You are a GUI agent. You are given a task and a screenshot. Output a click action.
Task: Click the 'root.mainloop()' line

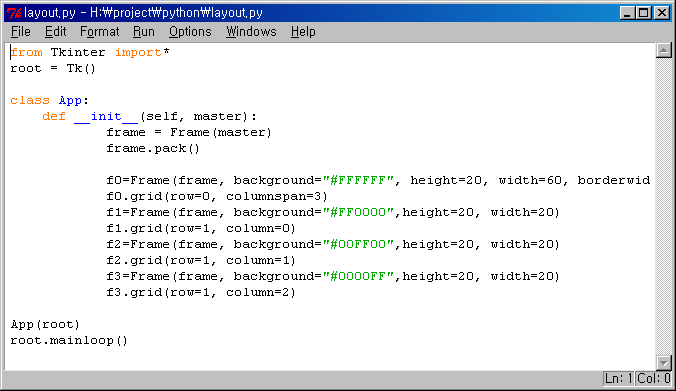tap(69, 341)
